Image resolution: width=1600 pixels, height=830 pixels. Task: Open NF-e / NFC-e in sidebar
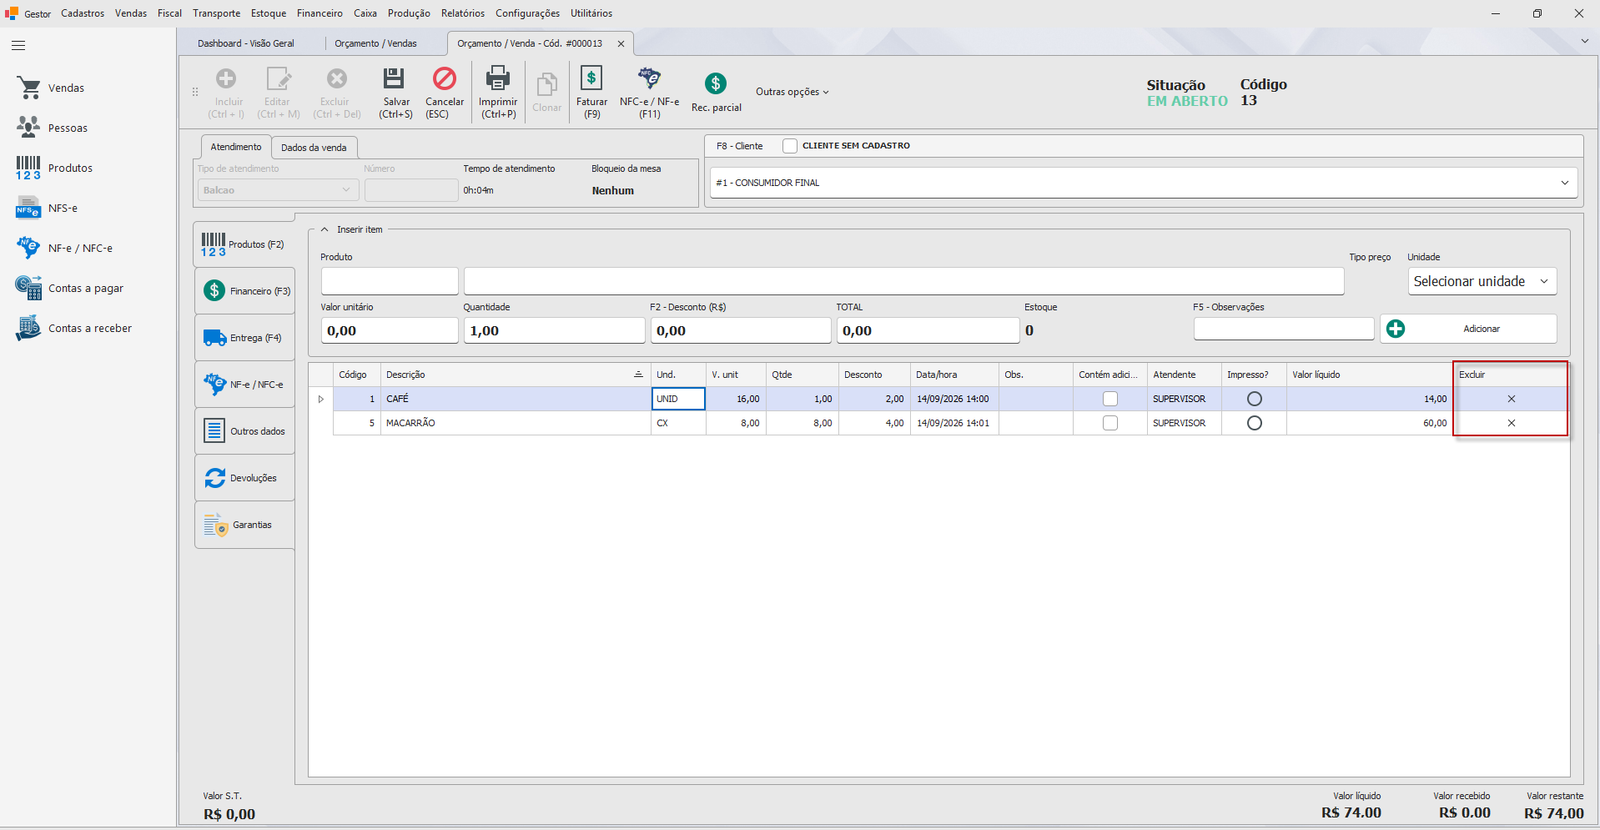coord(64,248)
